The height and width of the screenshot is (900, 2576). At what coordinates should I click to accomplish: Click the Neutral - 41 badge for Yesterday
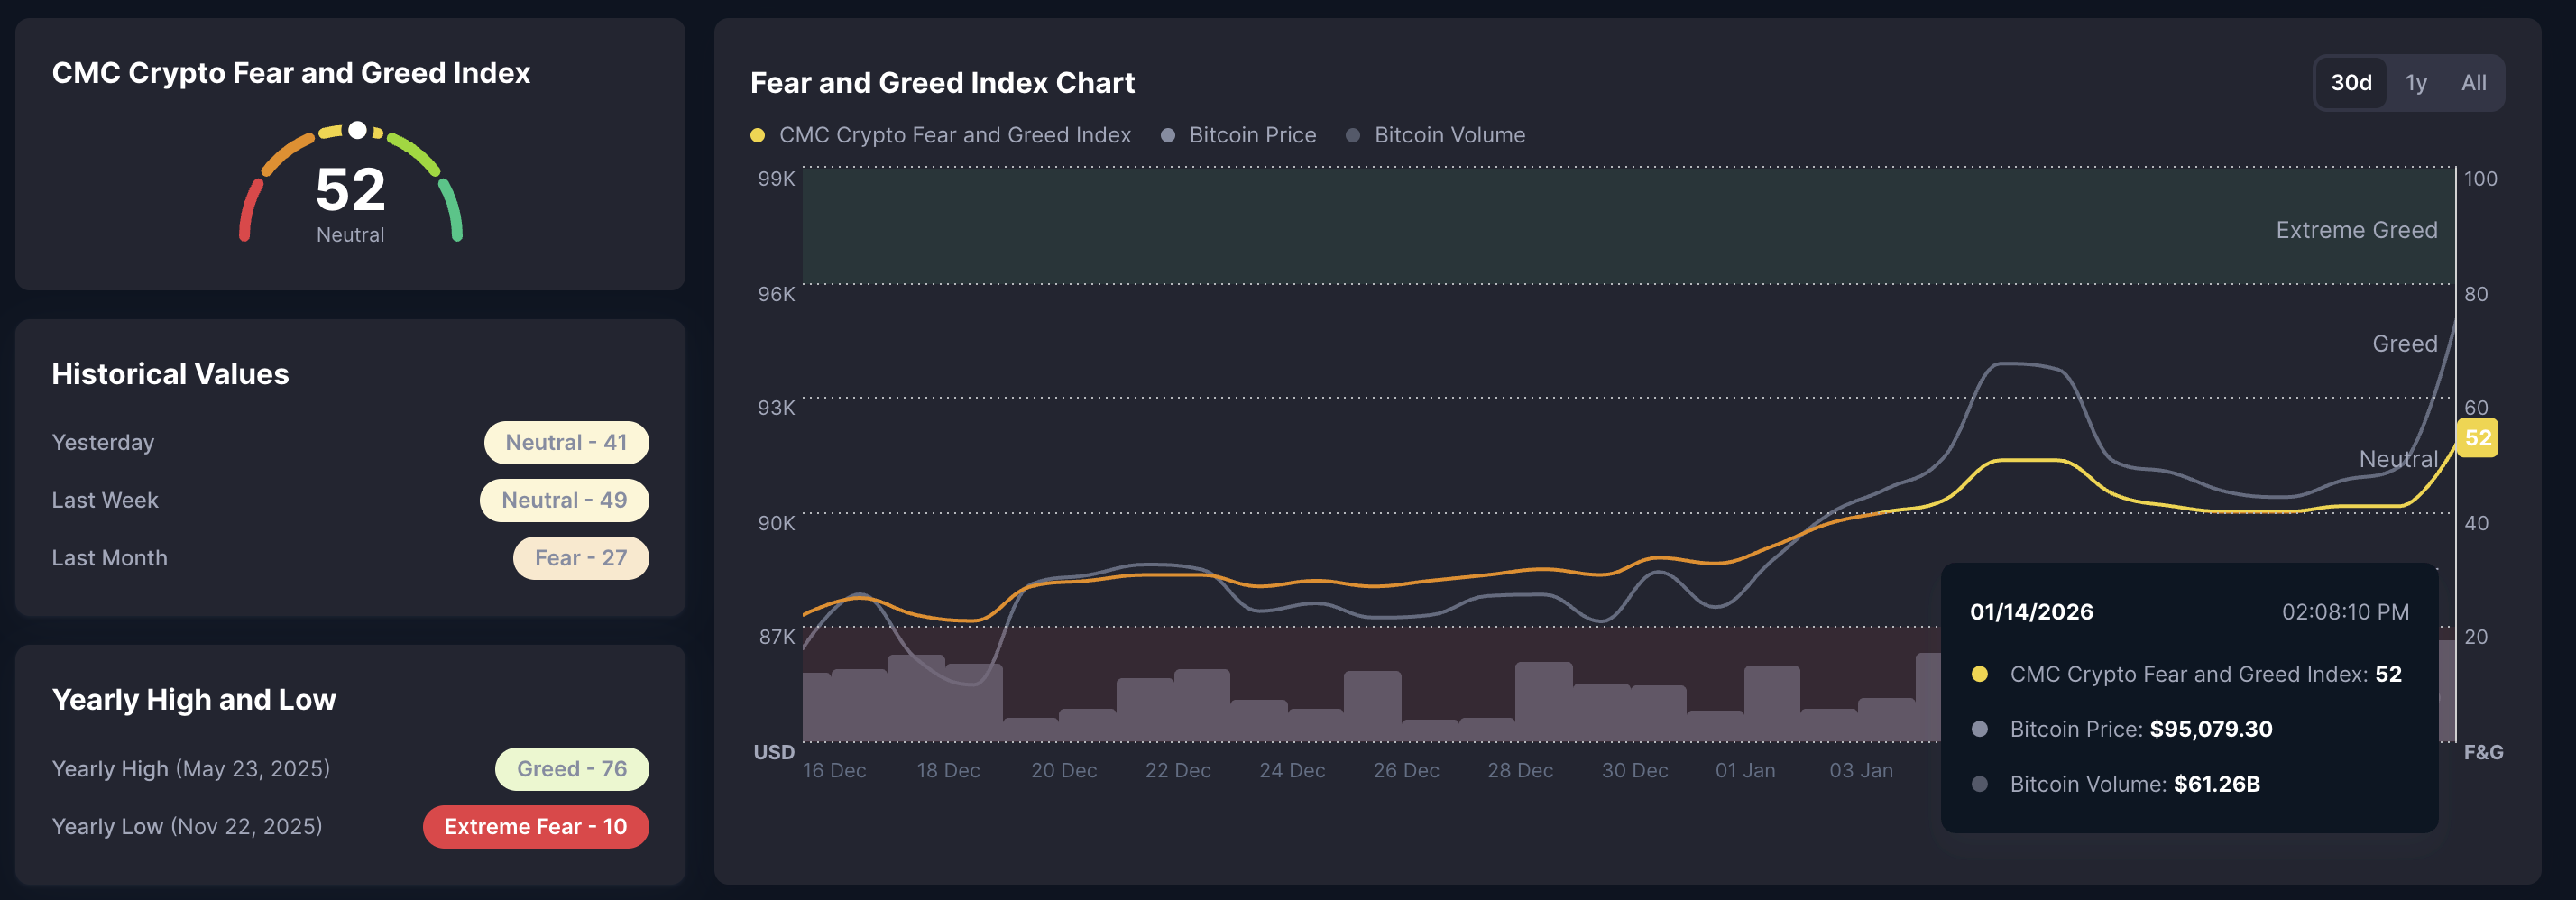566,442
